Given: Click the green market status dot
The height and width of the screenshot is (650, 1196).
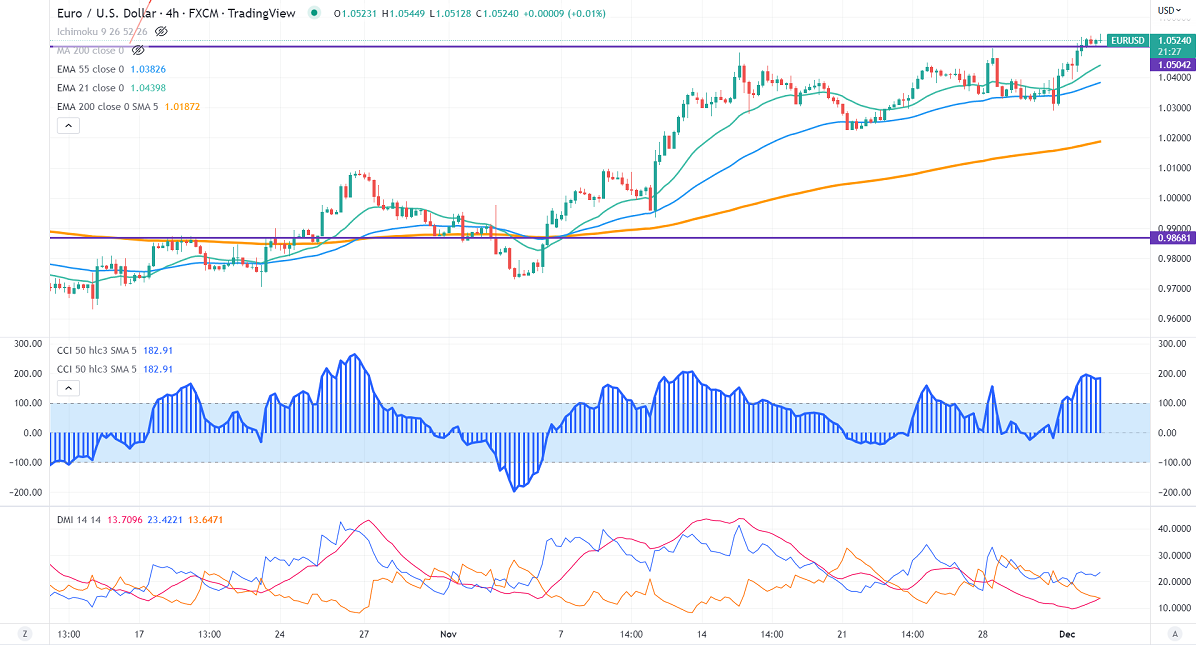Looking at the screenshot, I should coord(314,13).
